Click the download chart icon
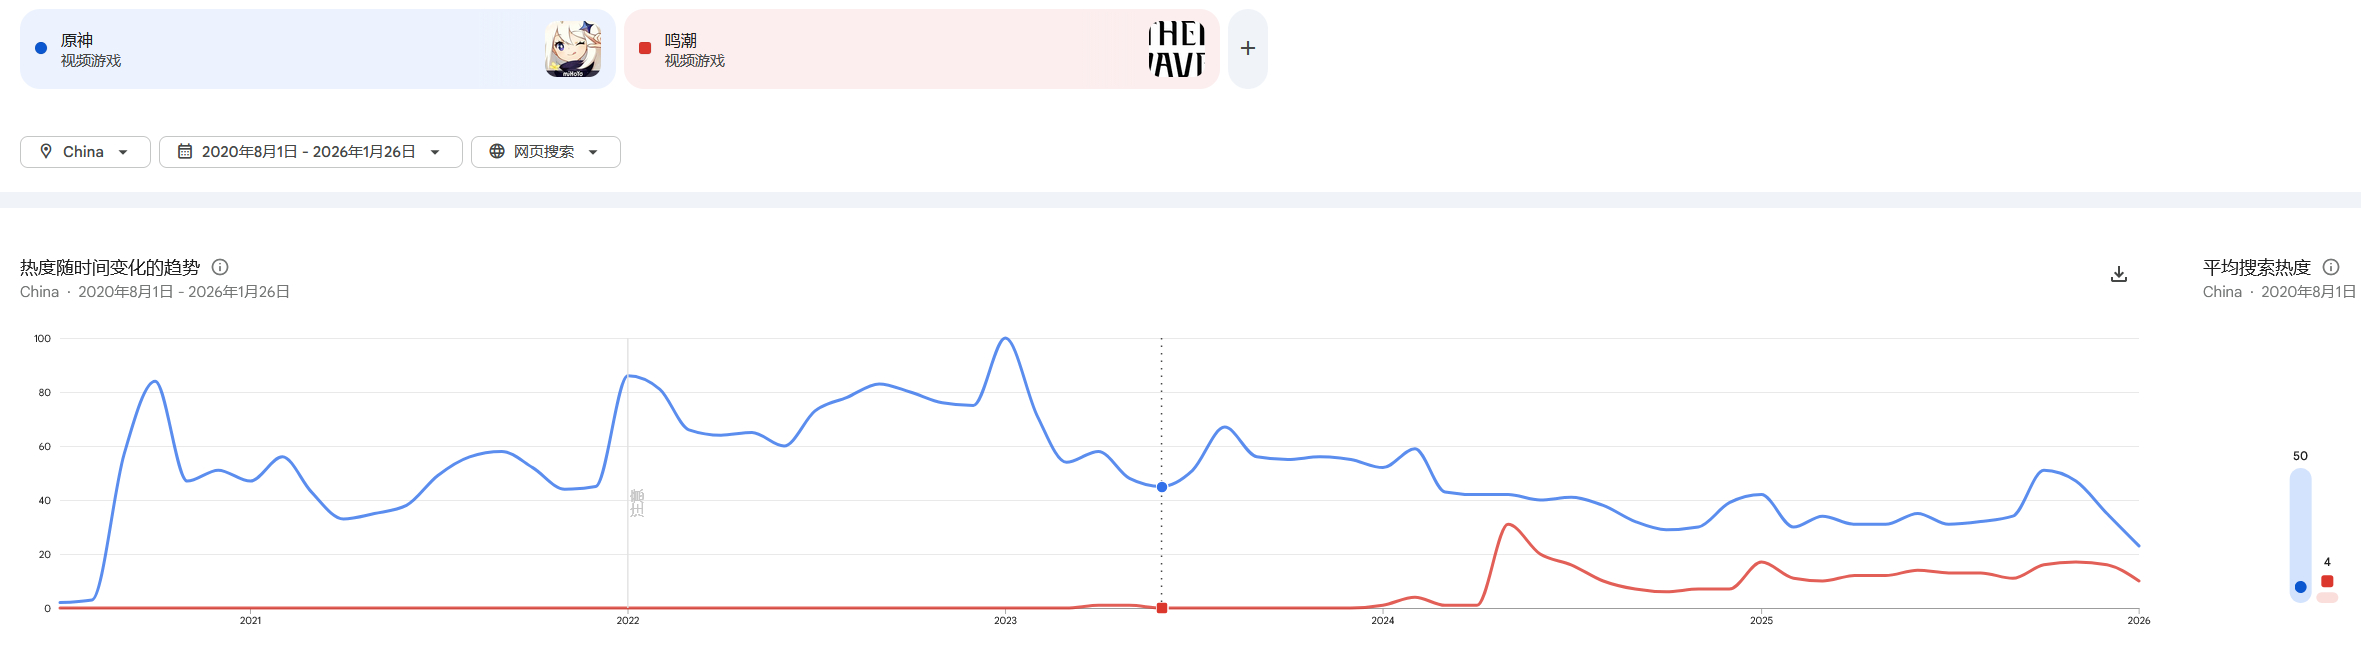Image resolution: width=2361 pixels, height=647 pixels. (2118, 274)
